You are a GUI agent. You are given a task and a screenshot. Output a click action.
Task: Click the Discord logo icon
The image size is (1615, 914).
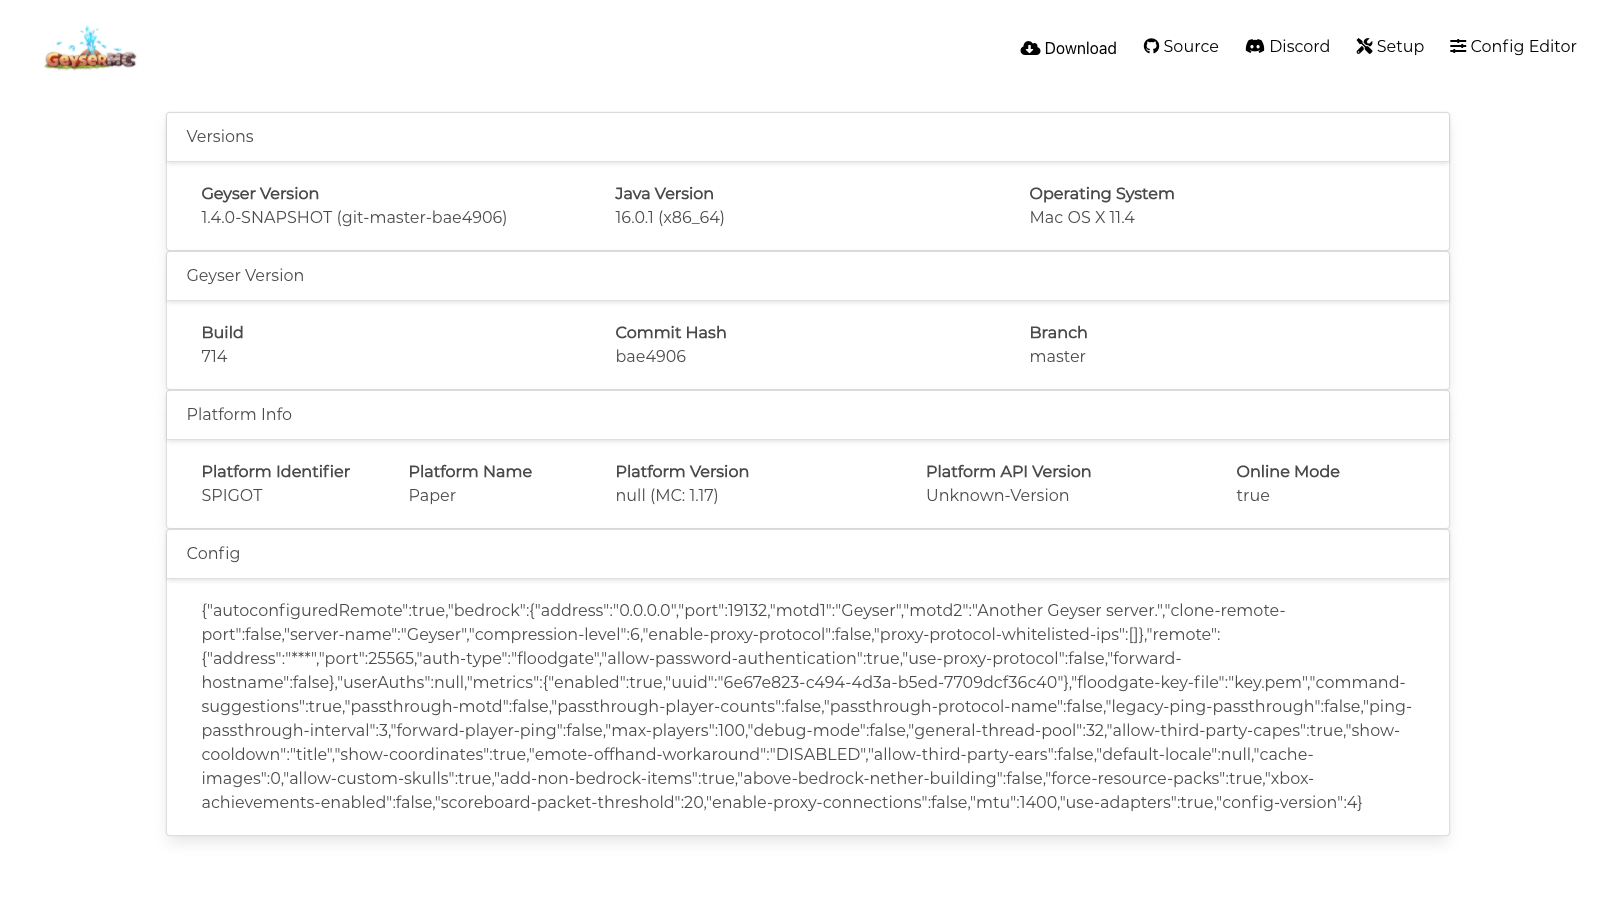pyautogui.click(x=1254, y=46)
